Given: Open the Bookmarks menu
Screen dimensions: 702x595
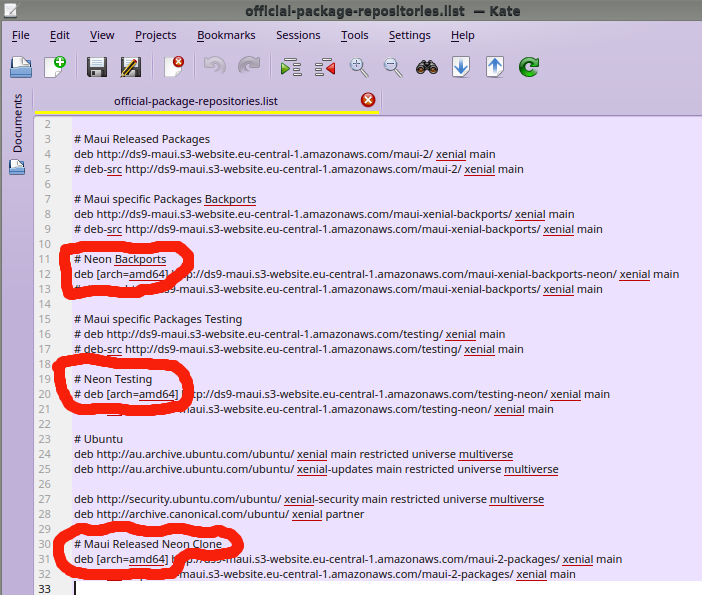Looking at the screenshot, I should [x=226, y=35].
